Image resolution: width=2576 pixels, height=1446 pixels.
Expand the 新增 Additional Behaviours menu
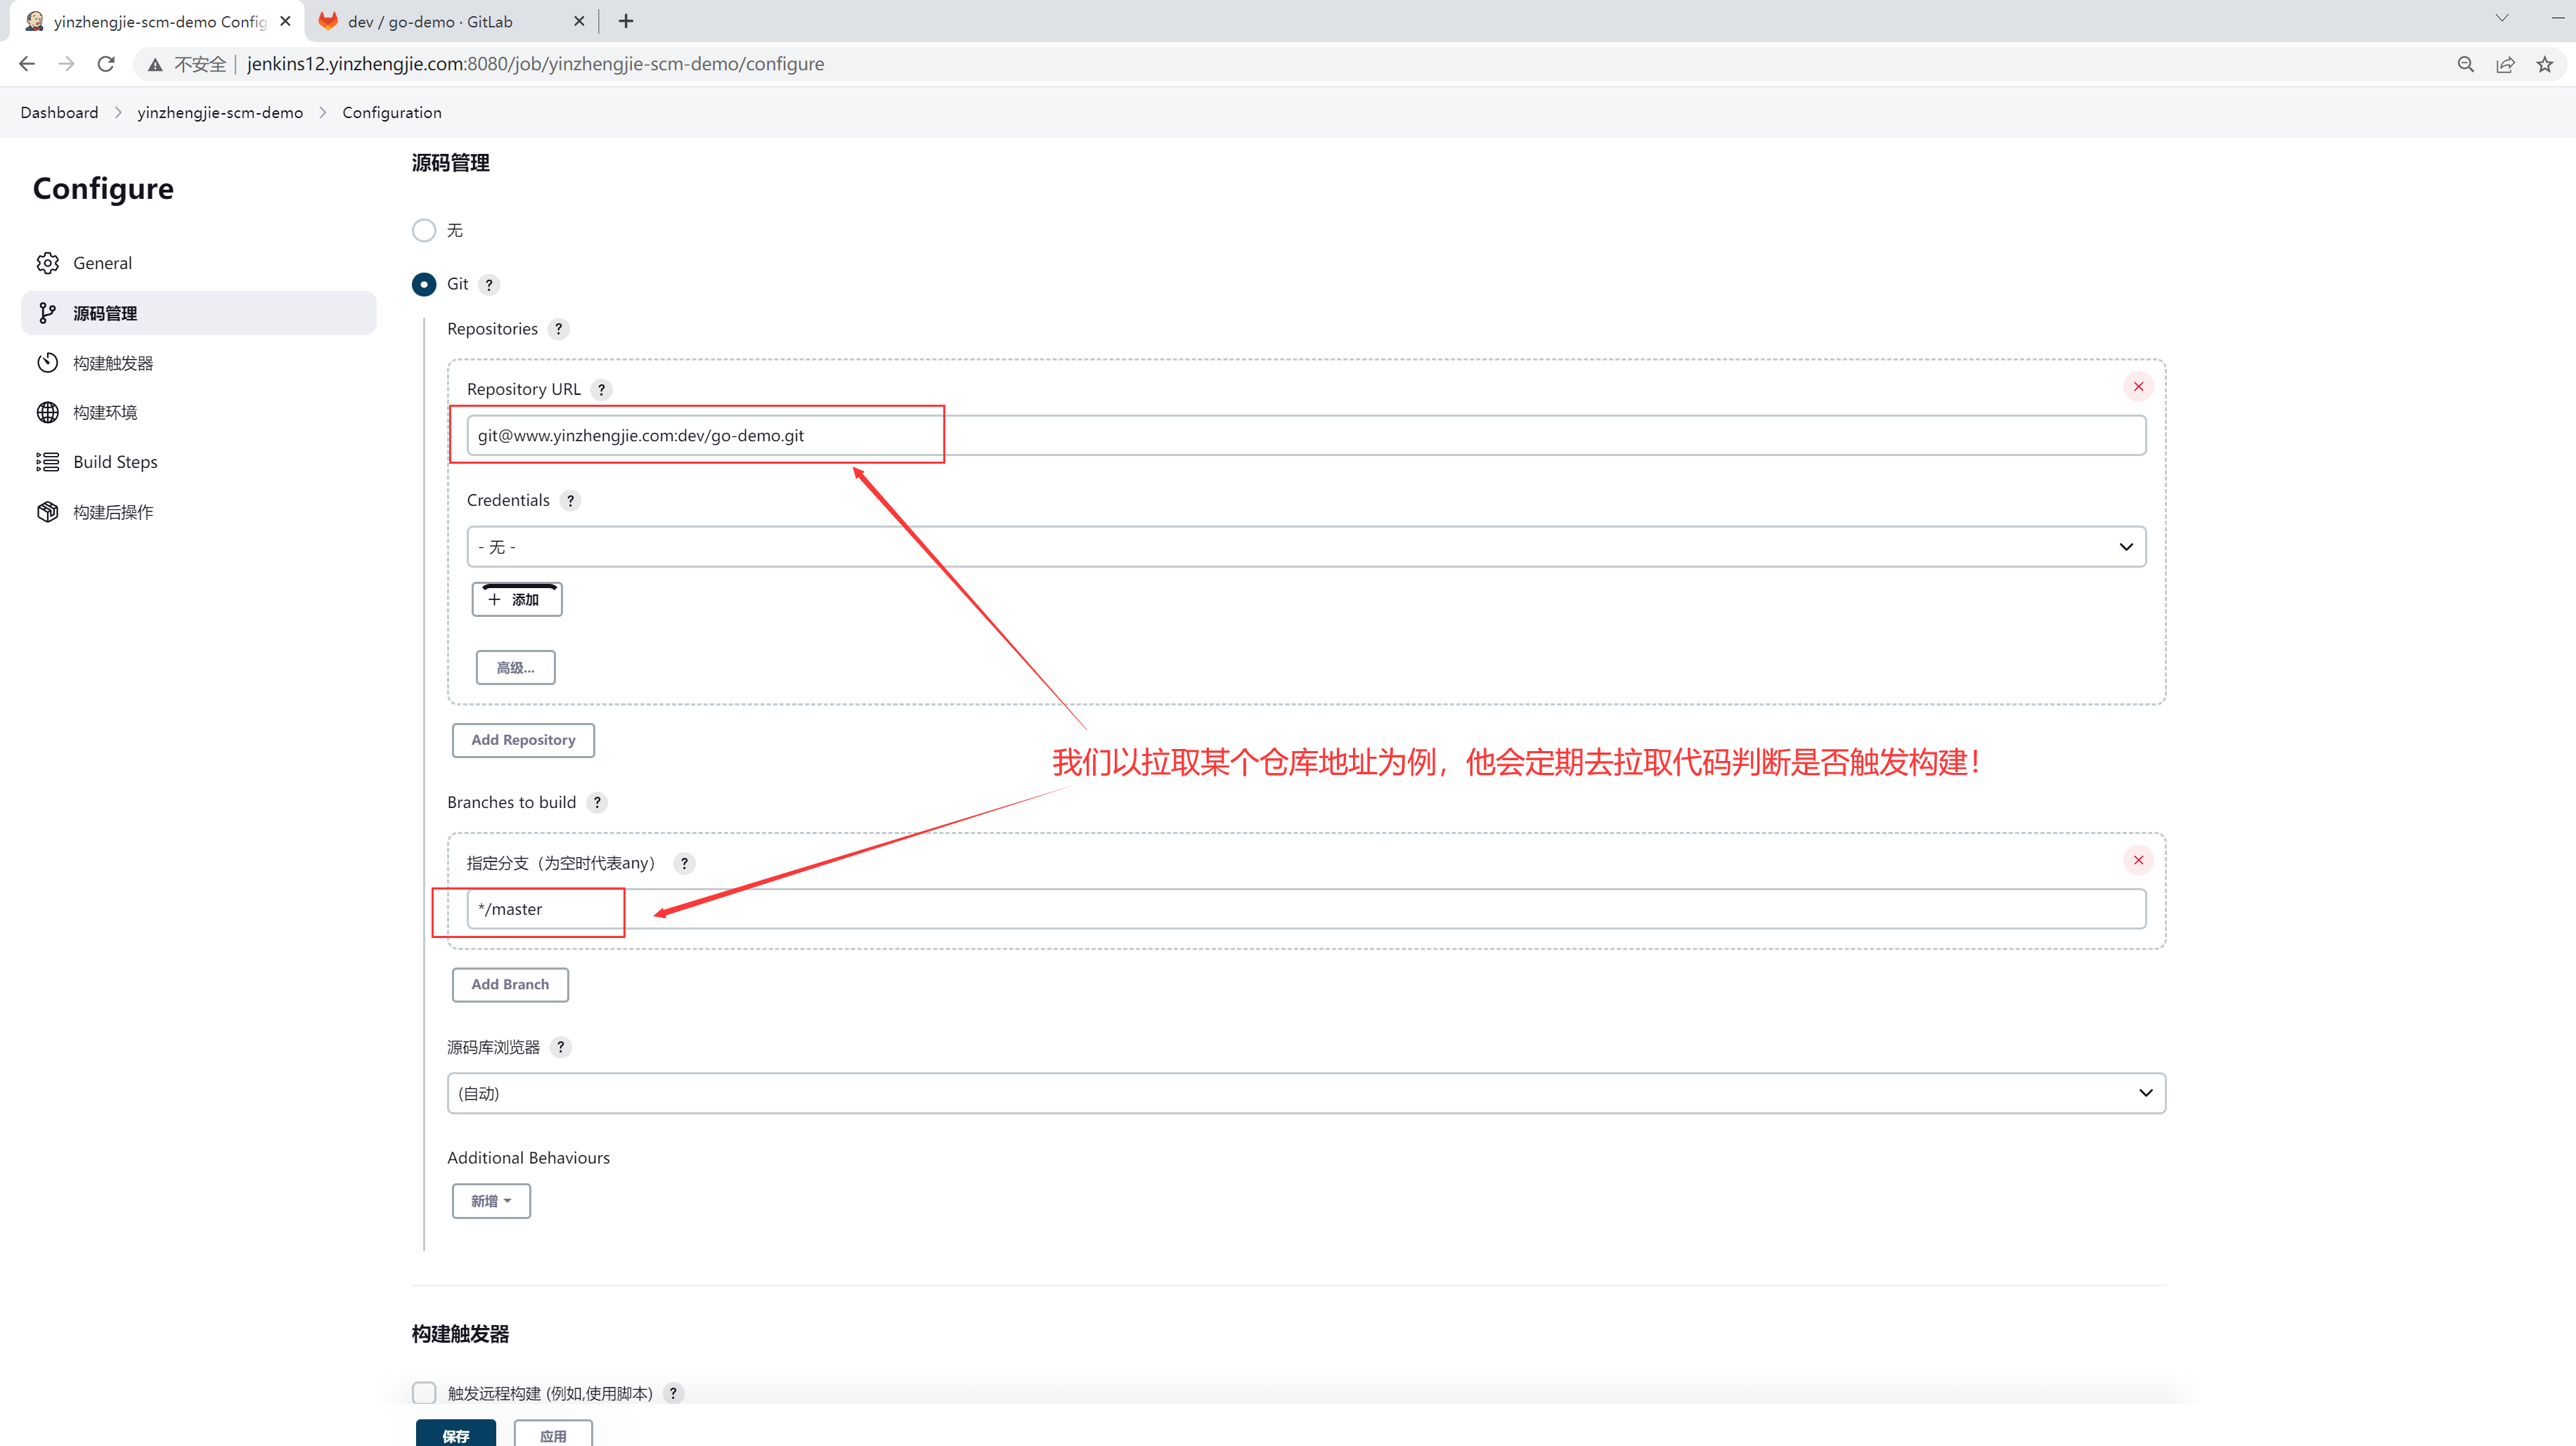pos(491,1201)
